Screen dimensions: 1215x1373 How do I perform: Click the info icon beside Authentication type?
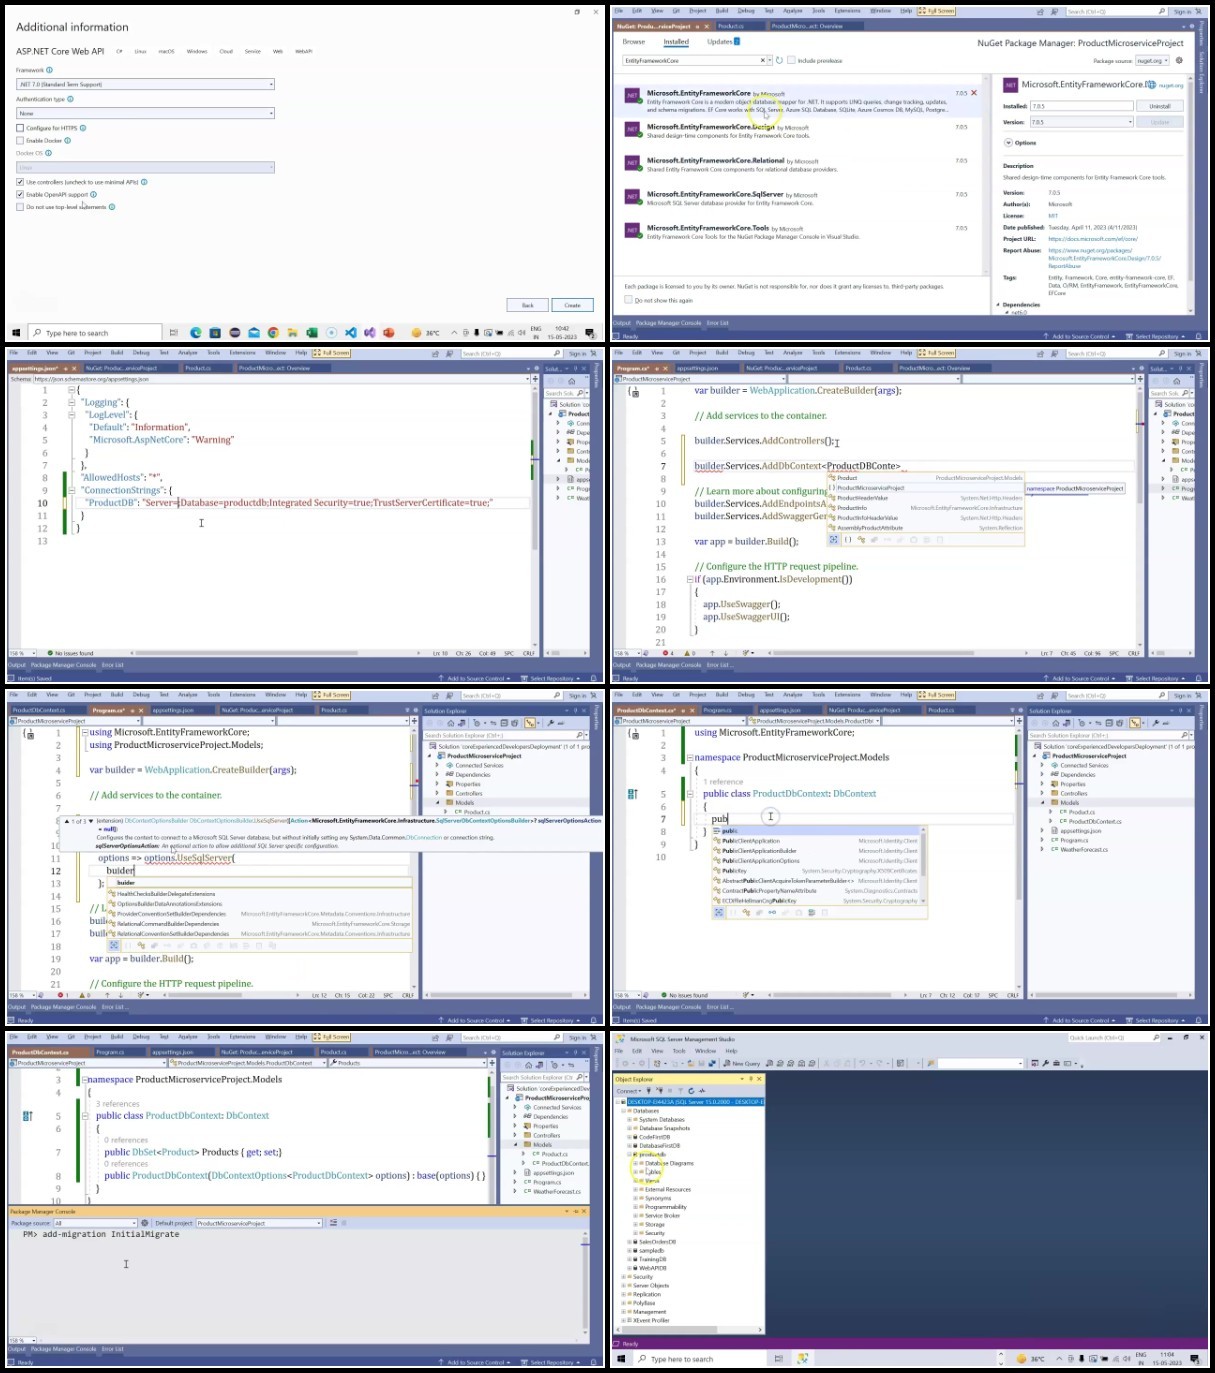pyautogui.click(x=70, y=99)
